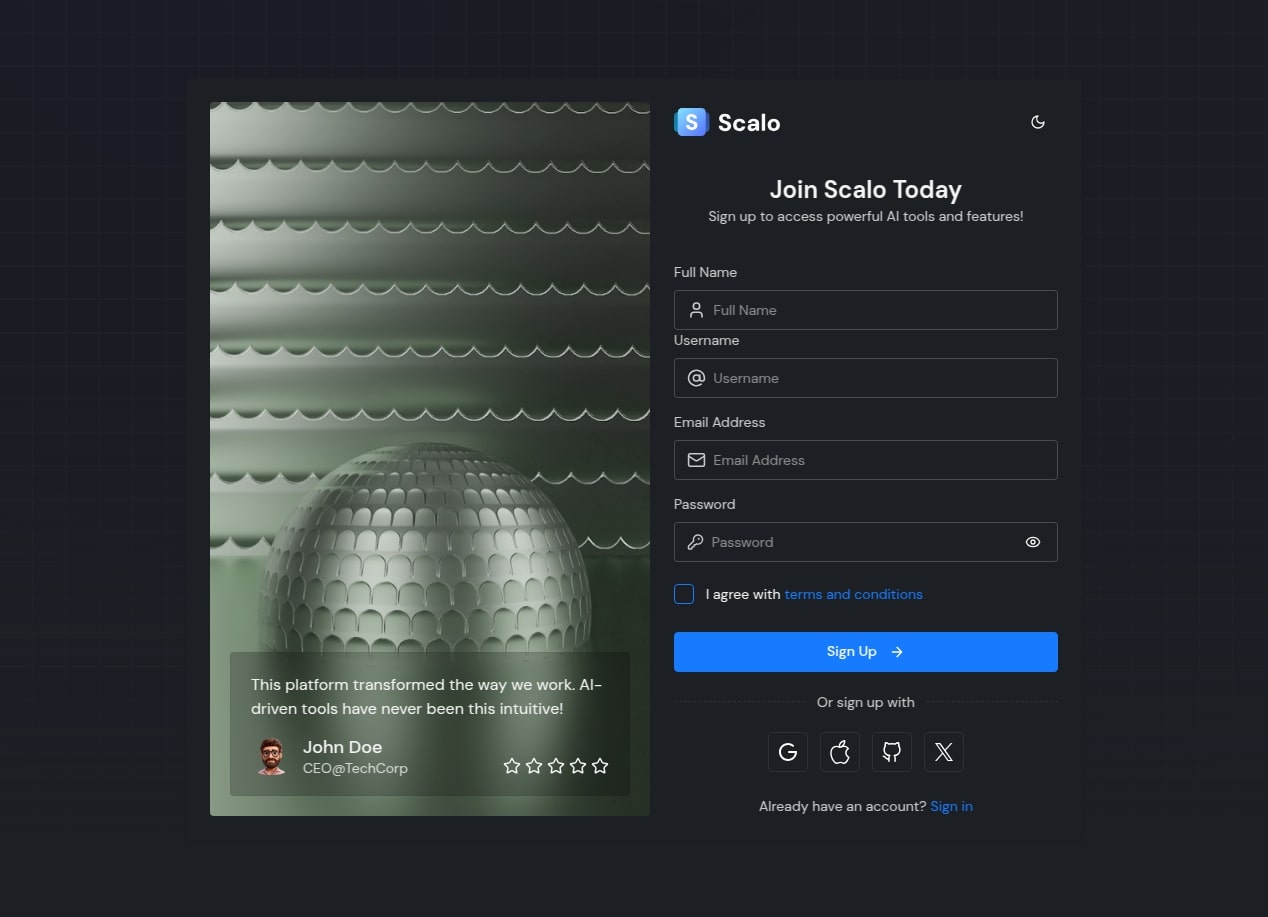Sign up with GitHub icon
The height and width of the screenshot is (917, 1268).
pos(892,752)
